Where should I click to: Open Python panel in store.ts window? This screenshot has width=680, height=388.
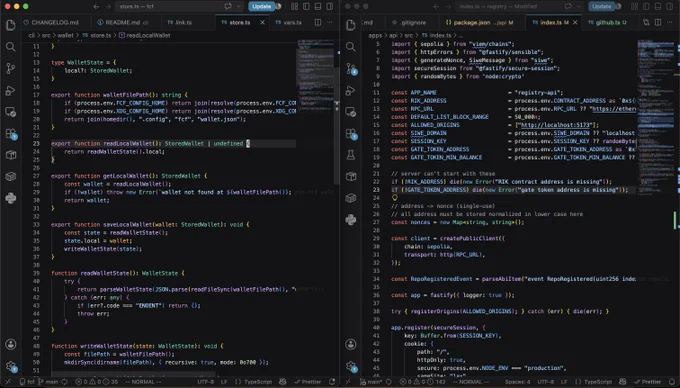pyautogui.click(x=10, y=198)
